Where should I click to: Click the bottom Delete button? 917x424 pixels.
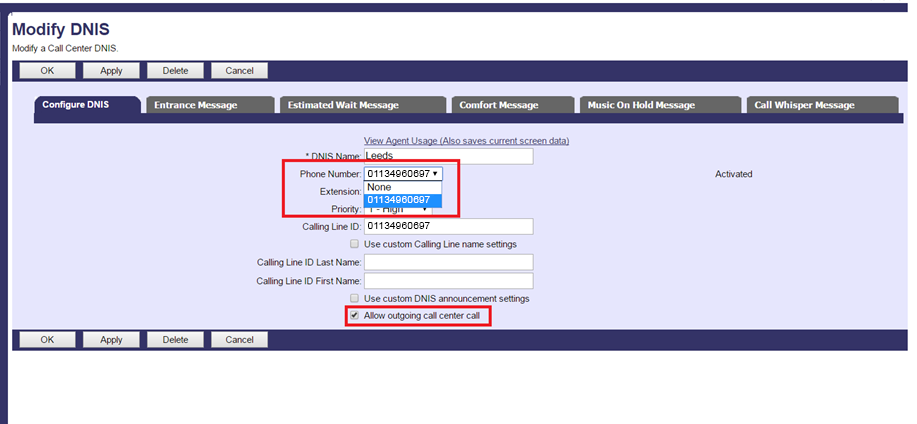pyautogui.click(x=175, y=340)
